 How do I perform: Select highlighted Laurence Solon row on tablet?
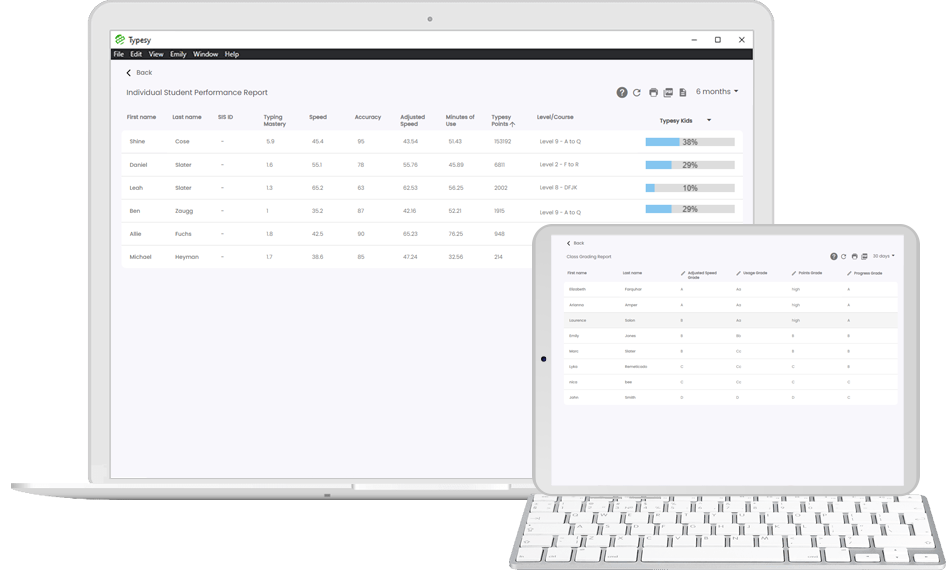click(731, 320)
